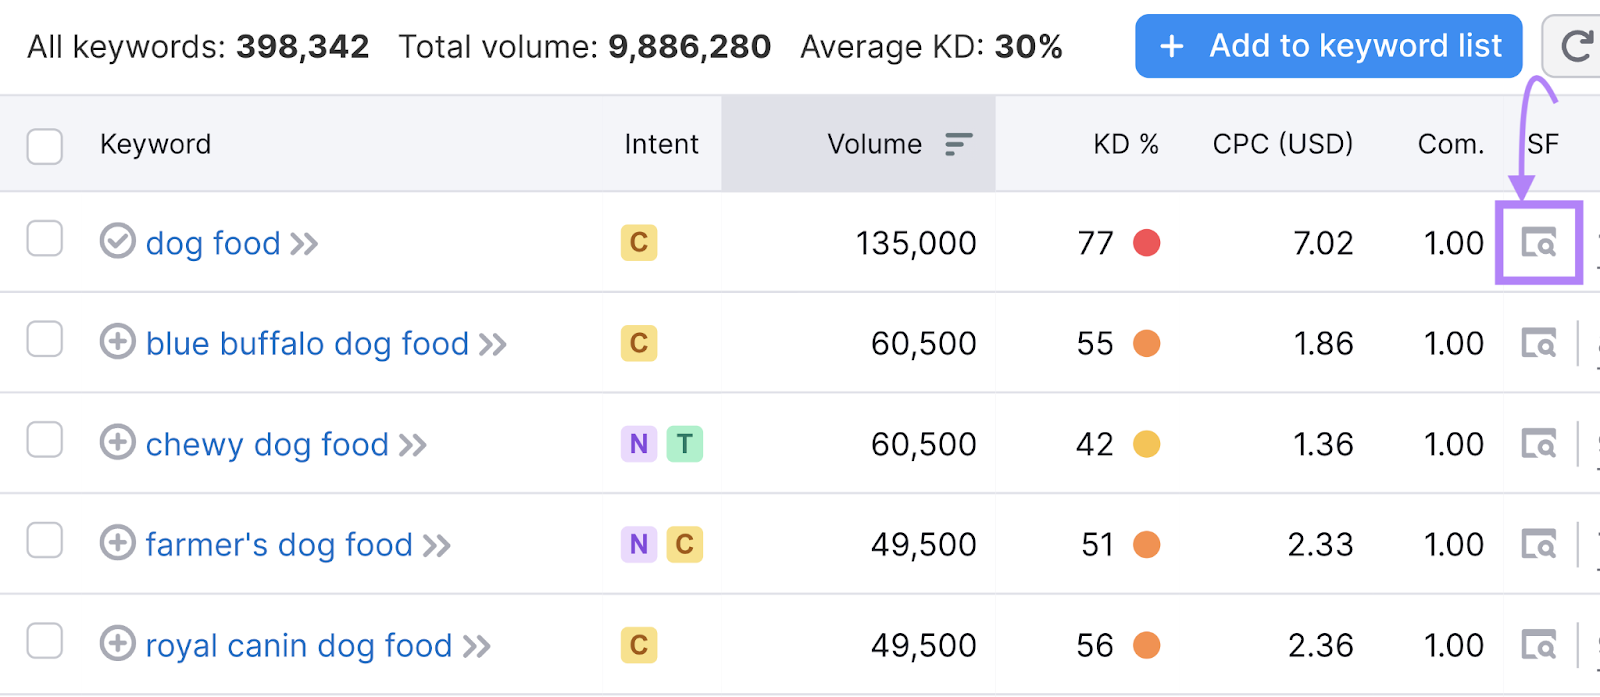
Task: Sort by Volume column header
Action: 874,145
